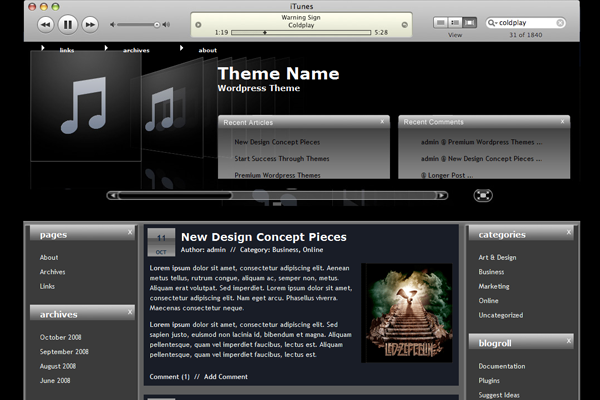Click the Theme Name site title

279,73
